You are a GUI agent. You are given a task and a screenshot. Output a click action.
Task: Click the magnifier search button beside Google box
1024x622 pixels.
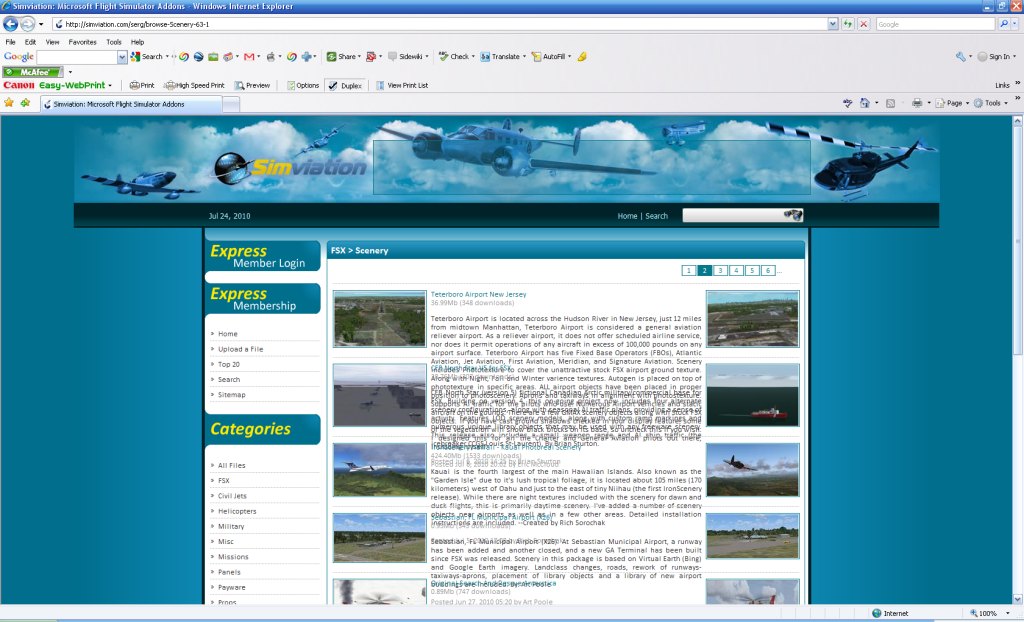point(1004,24)
